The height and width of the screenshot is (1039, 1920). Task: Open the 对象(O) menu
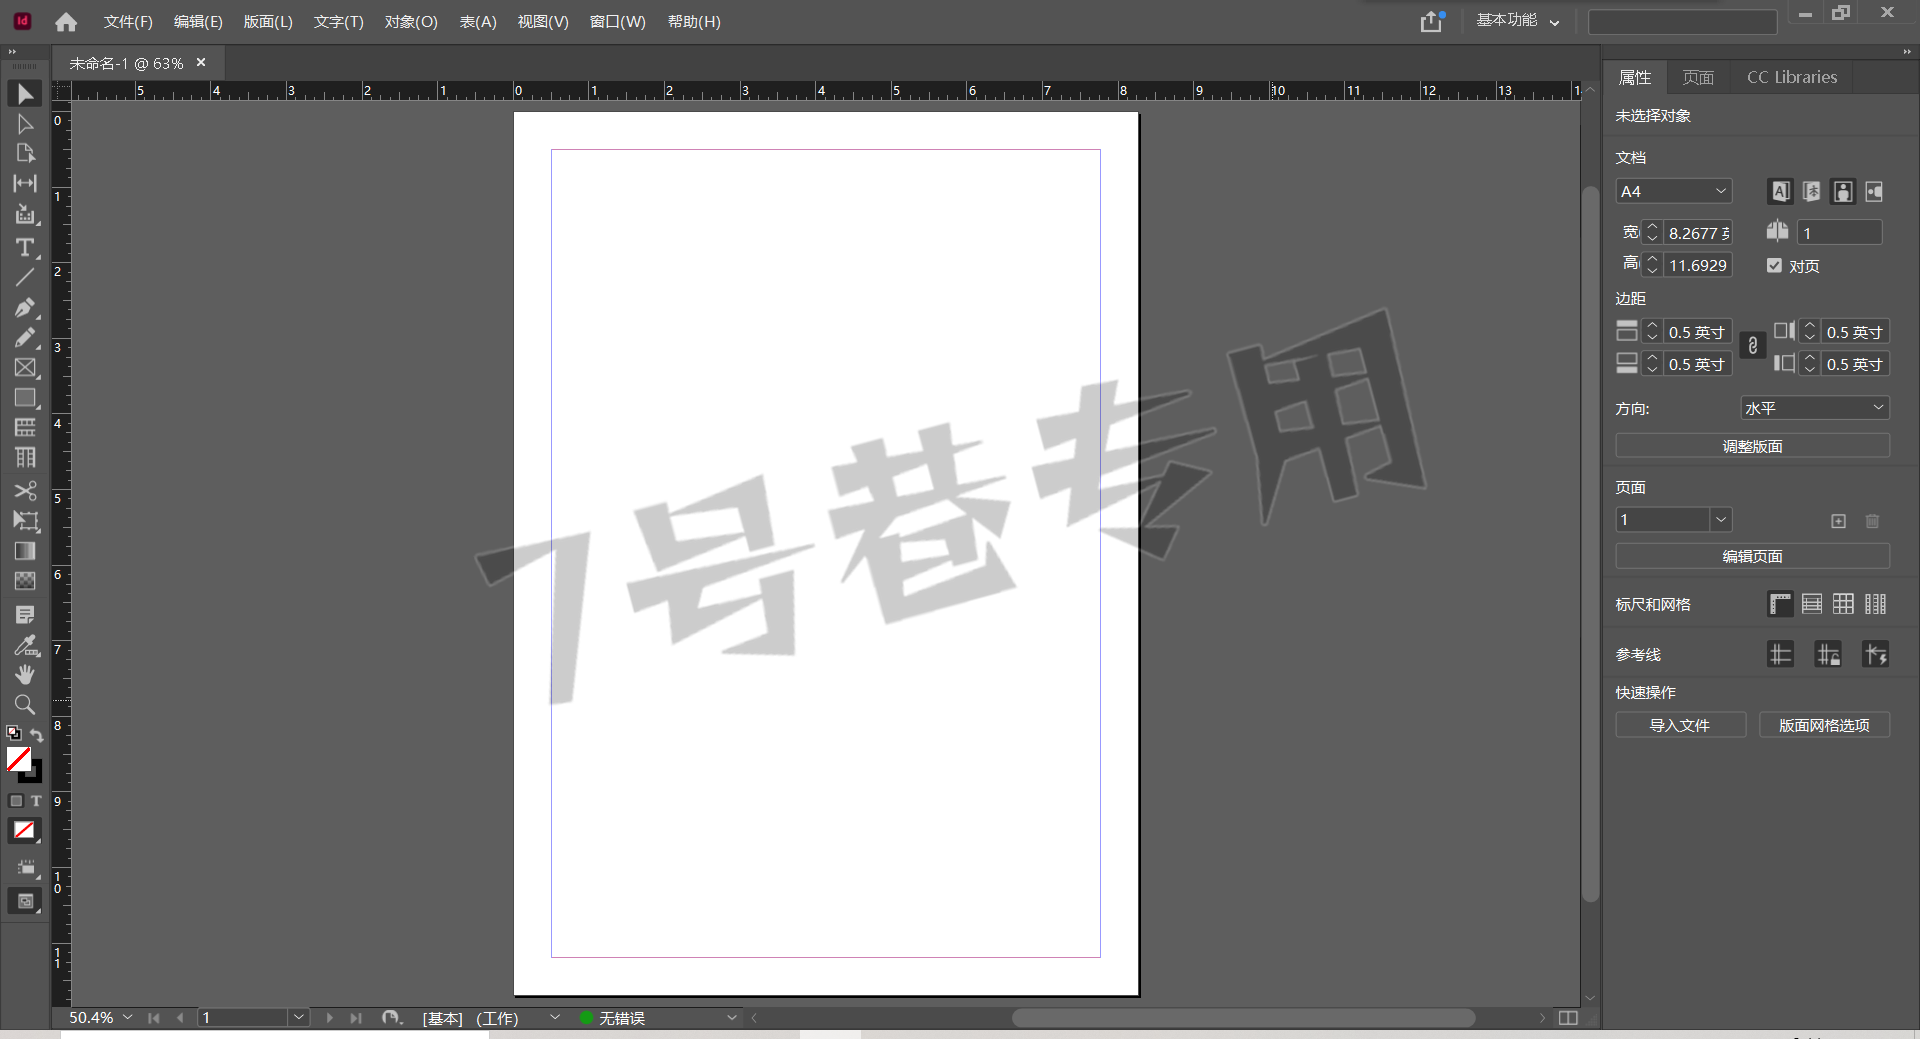click(x=411, y=22)
